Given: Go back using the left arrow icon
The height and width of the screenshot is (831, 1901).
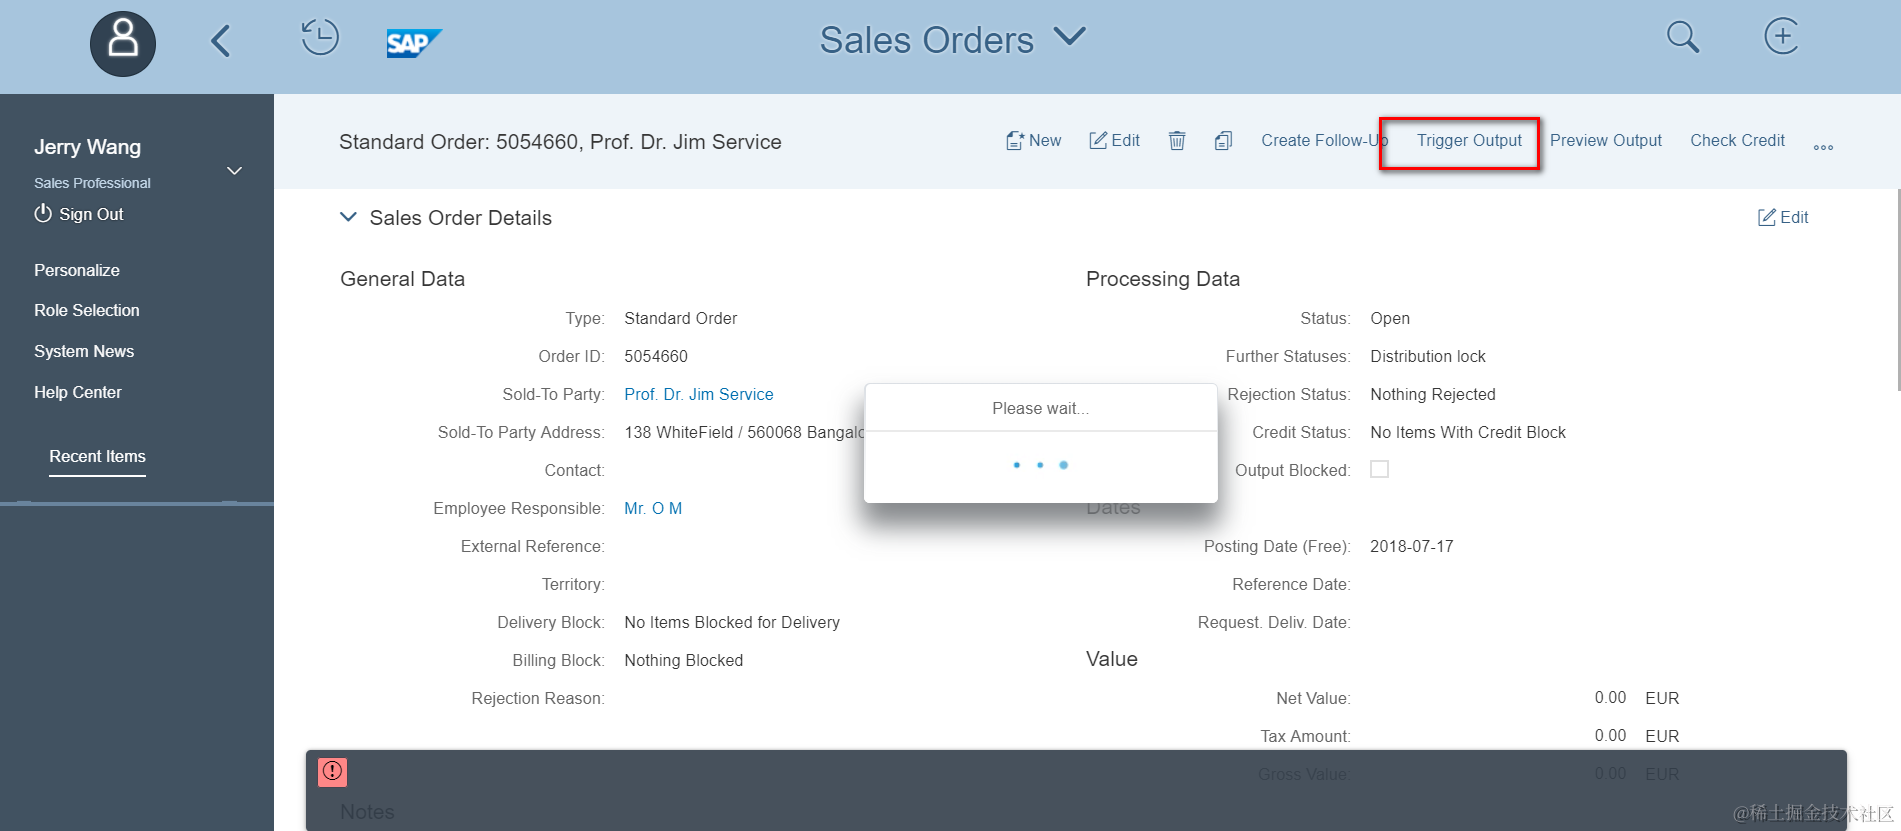Looking at the screenshot, I should click(x=221, y=41).
